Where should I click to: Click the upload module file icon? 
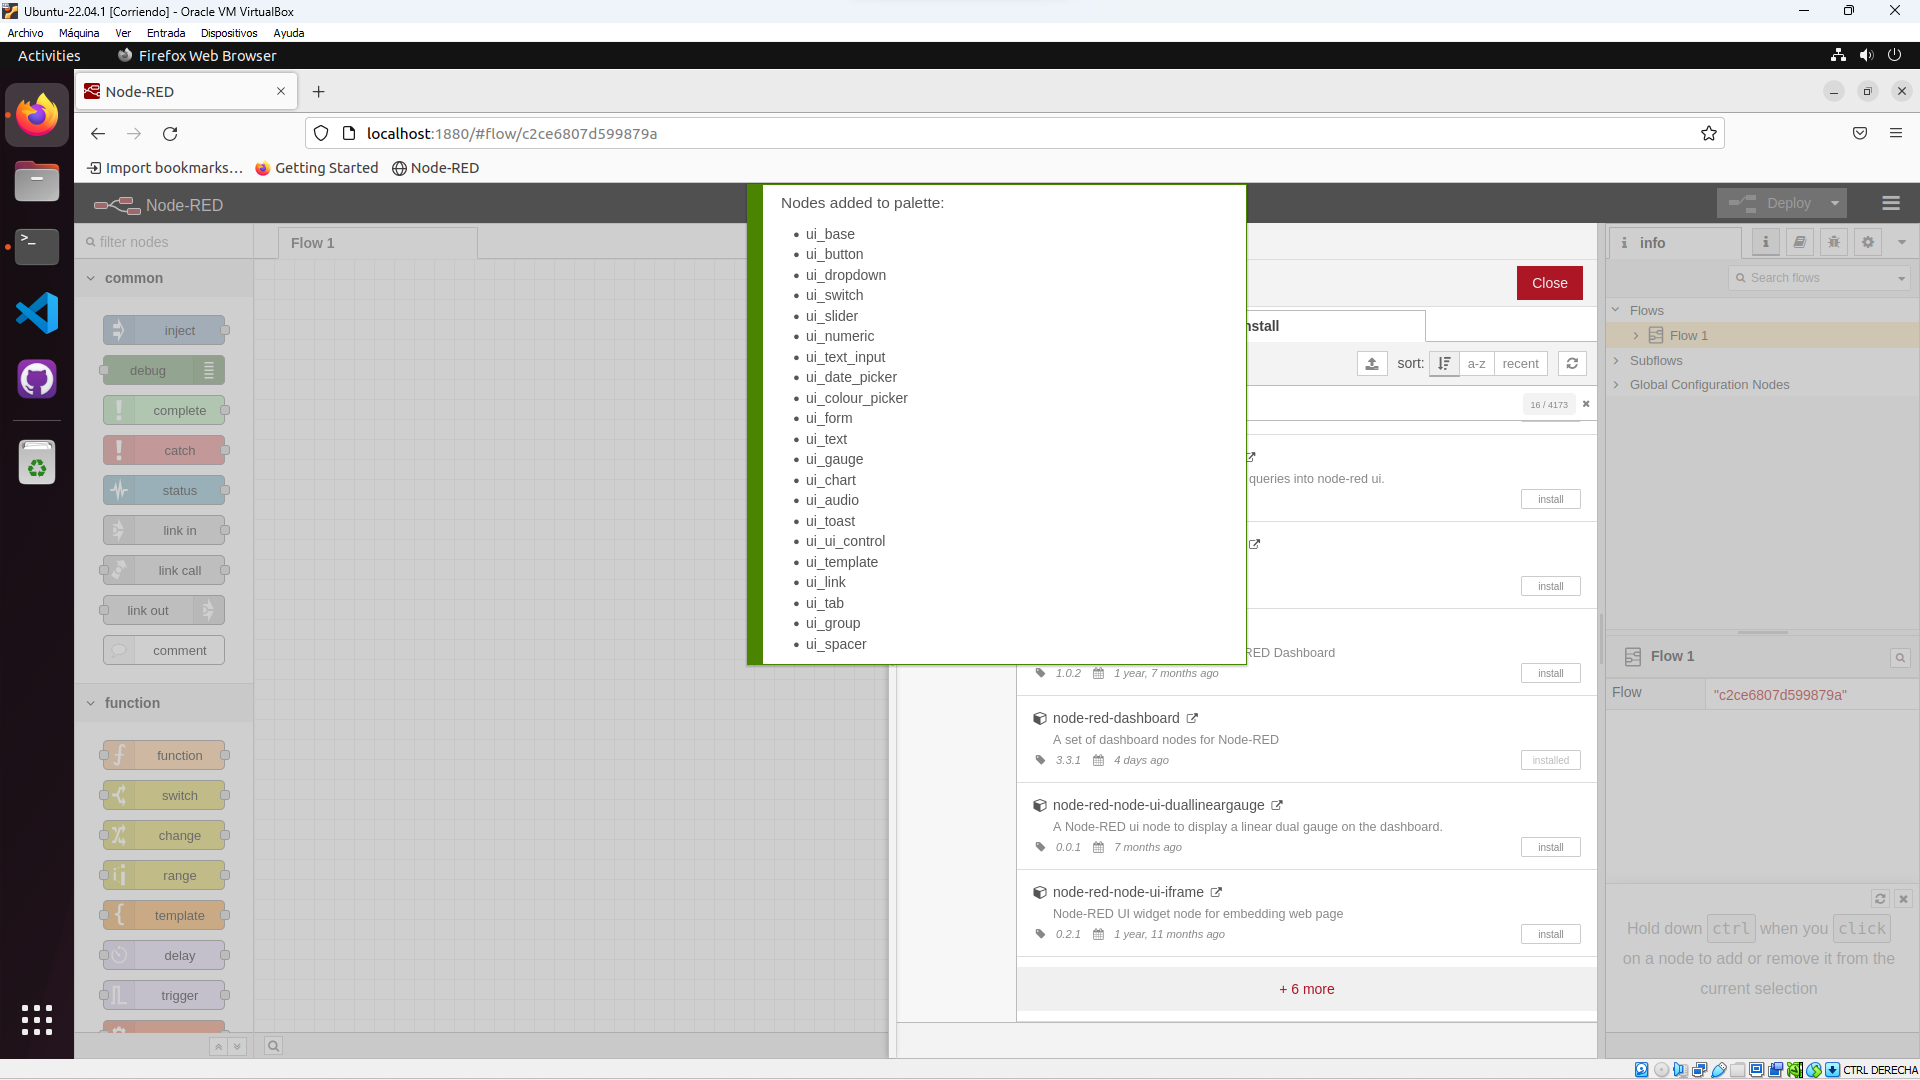[x=1371, y=363]
